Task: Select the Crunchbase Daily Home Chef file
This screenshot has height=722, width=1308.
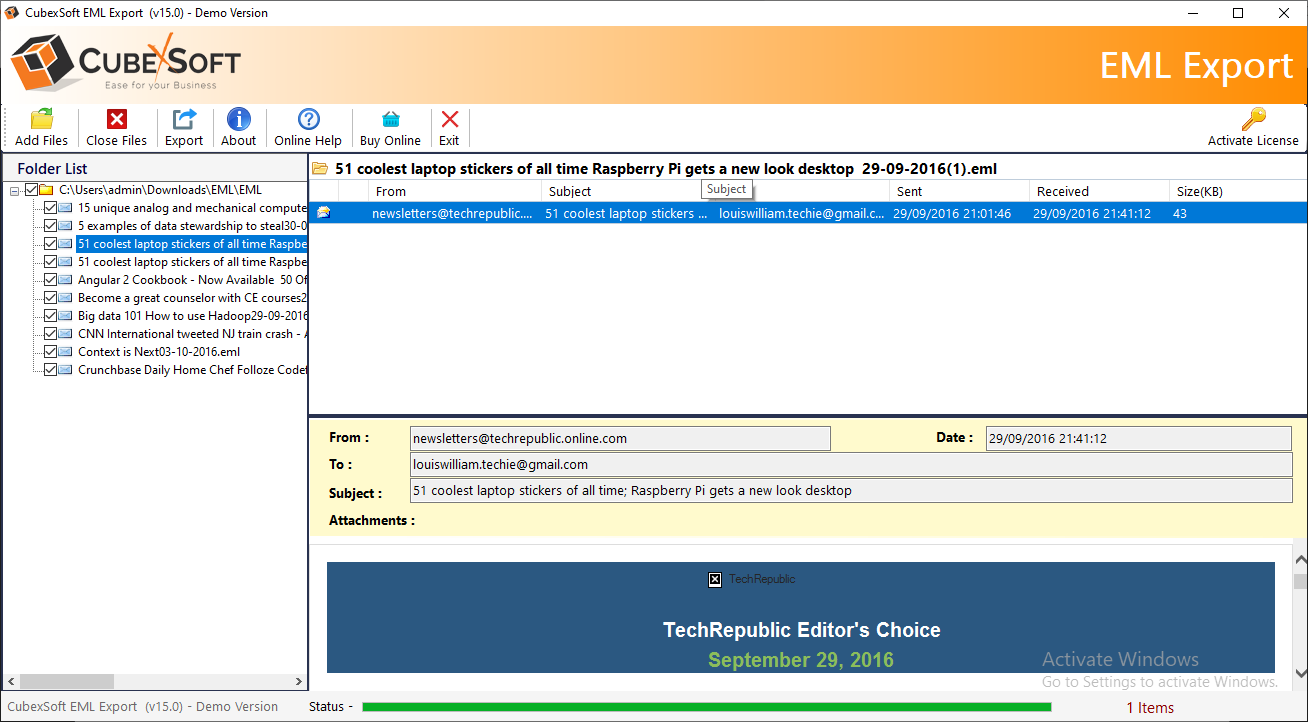Action: pyautogui.click(x=192, y=370)
